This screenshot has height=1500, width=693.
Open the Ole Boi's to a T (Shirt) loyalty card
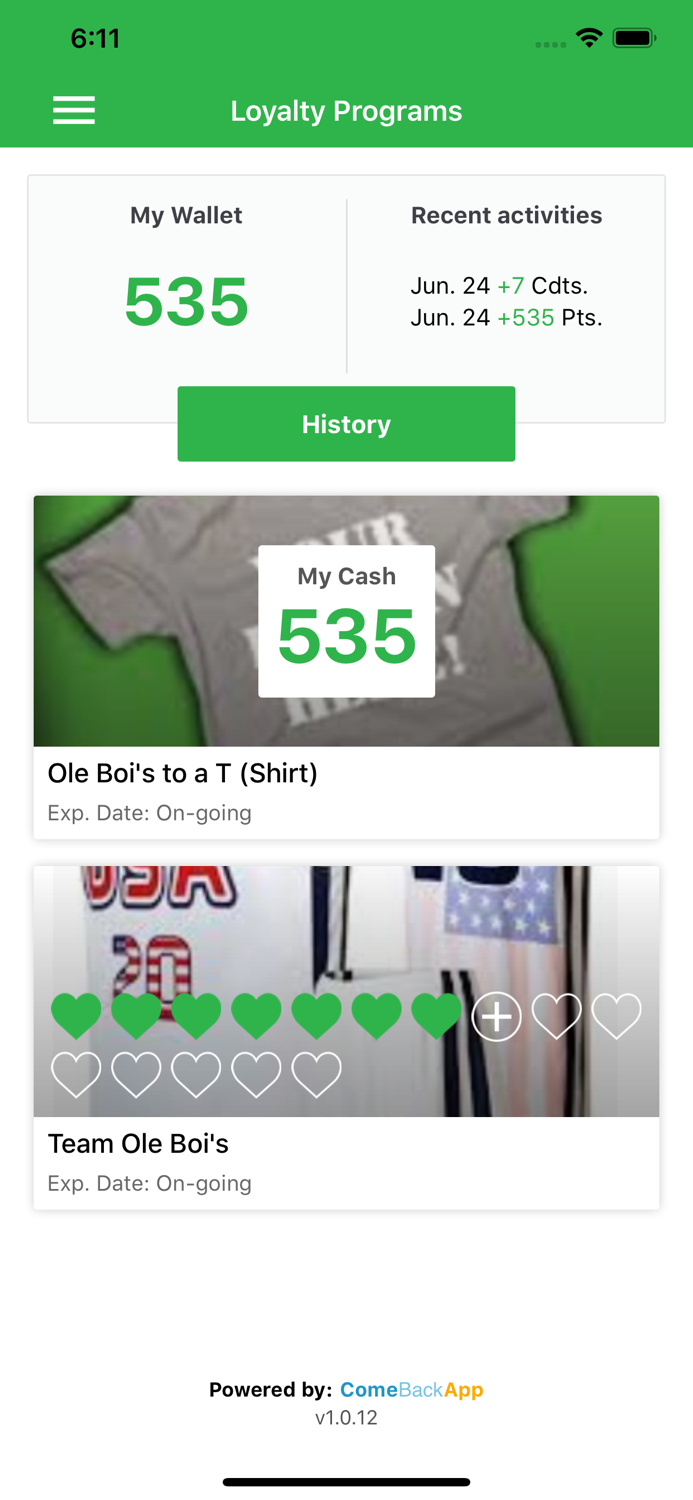(x=346, y=665)
